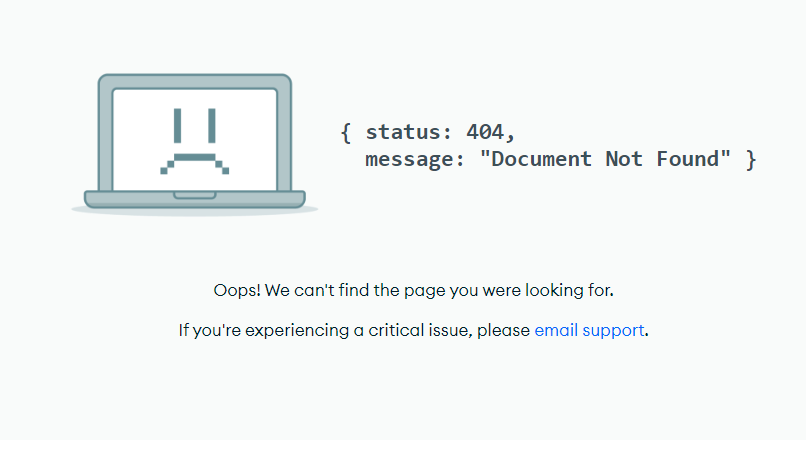Click the "Oops!" text
Viewport: 806px width, 455px height.
(237, 291)
